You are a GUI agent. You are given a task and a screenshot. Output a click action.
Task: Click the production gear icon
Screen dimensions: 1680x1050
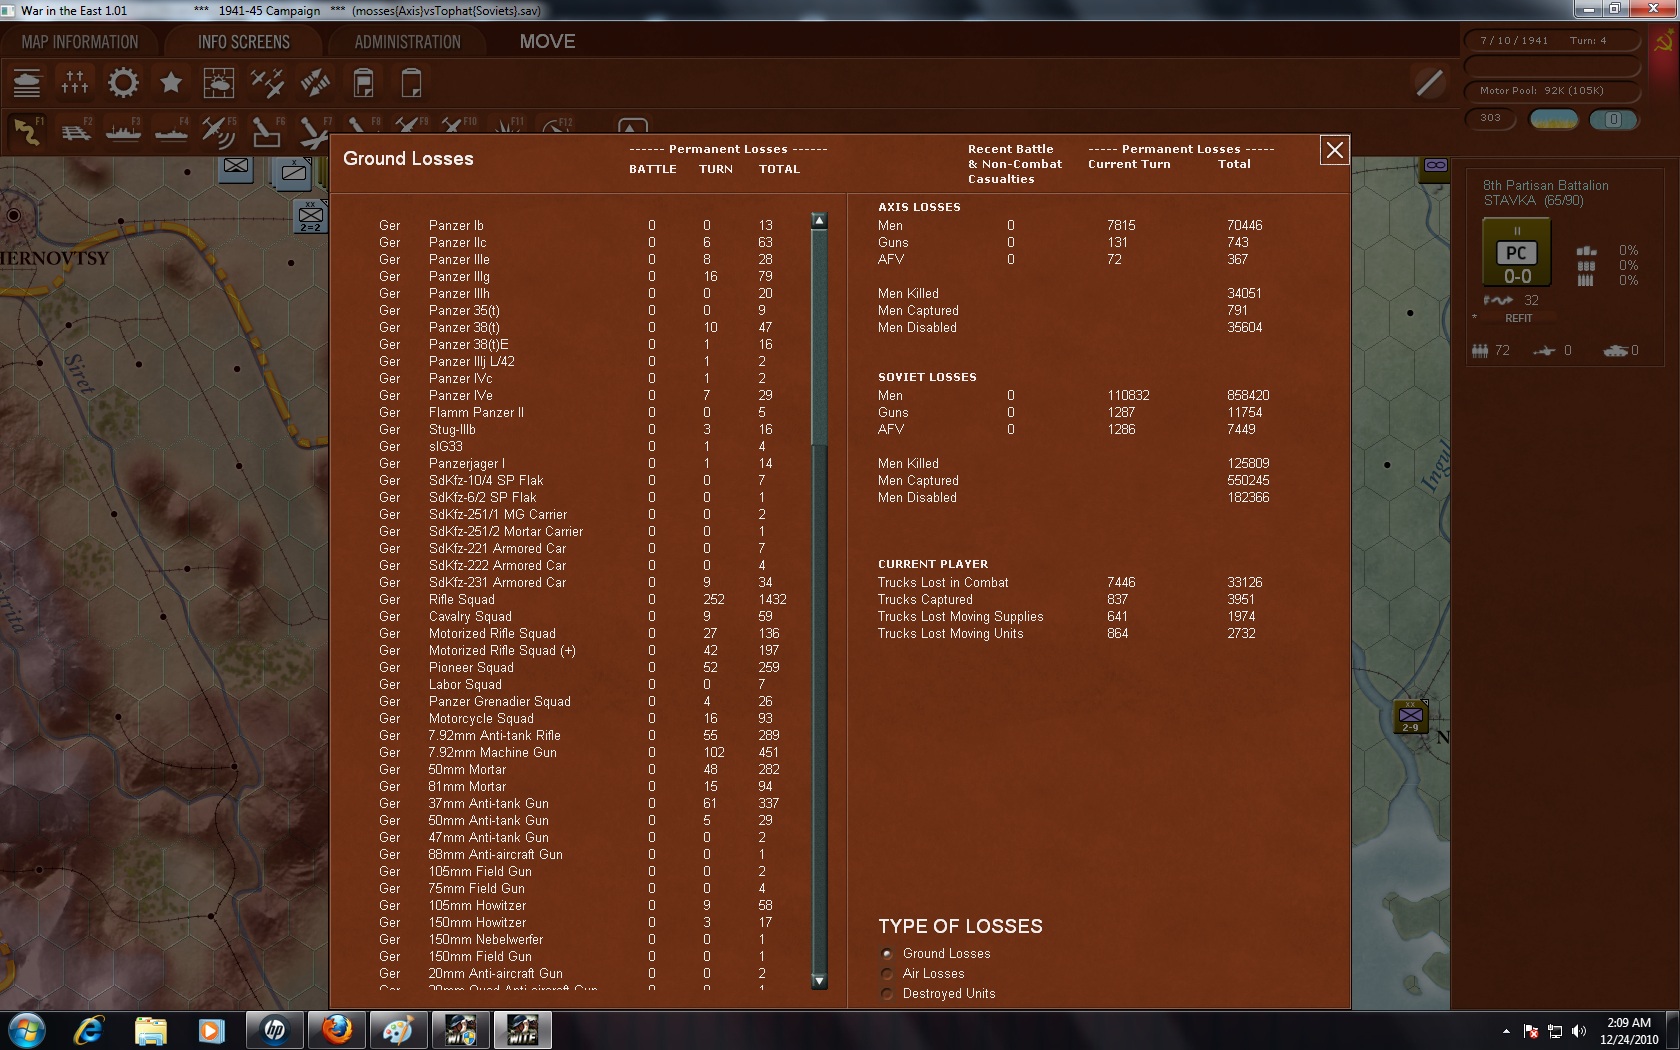point(123,83)
